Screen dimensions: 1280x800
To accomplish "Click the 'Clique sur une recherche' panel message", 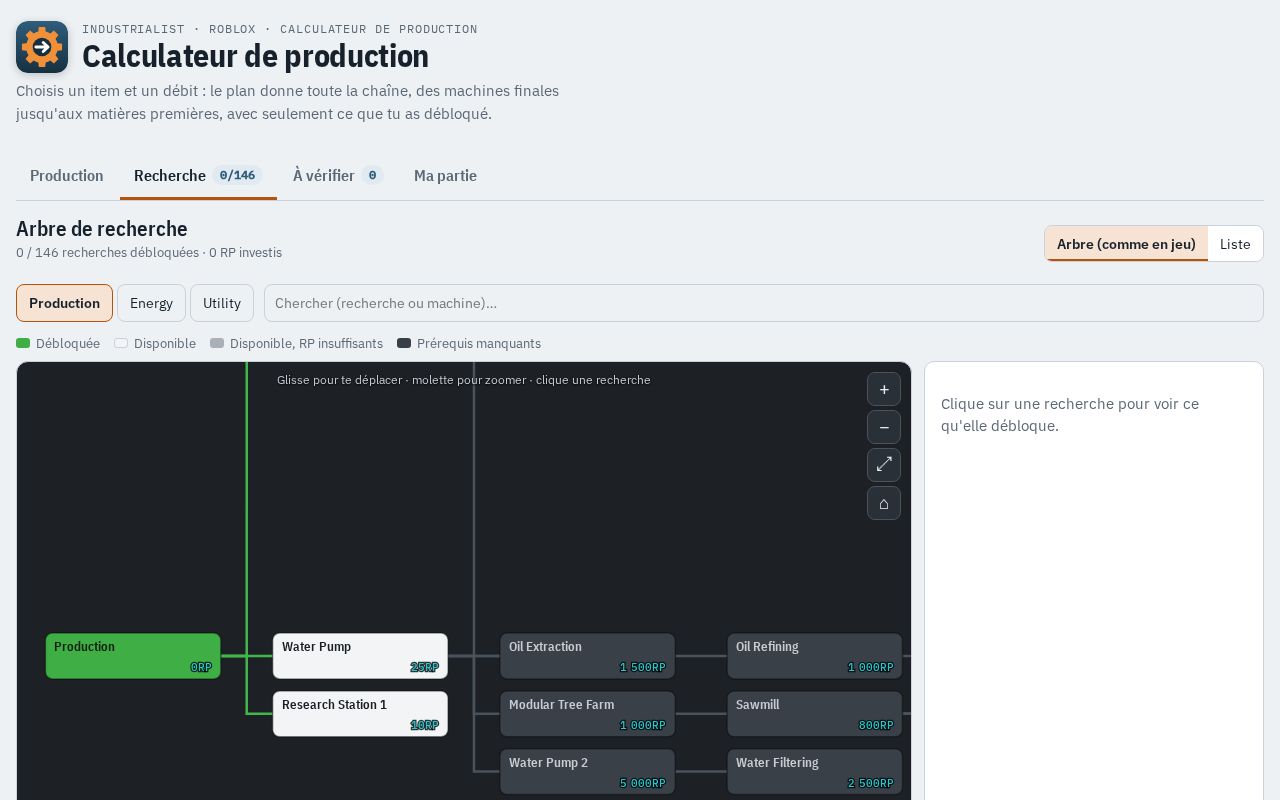I will click(1070, 415).
